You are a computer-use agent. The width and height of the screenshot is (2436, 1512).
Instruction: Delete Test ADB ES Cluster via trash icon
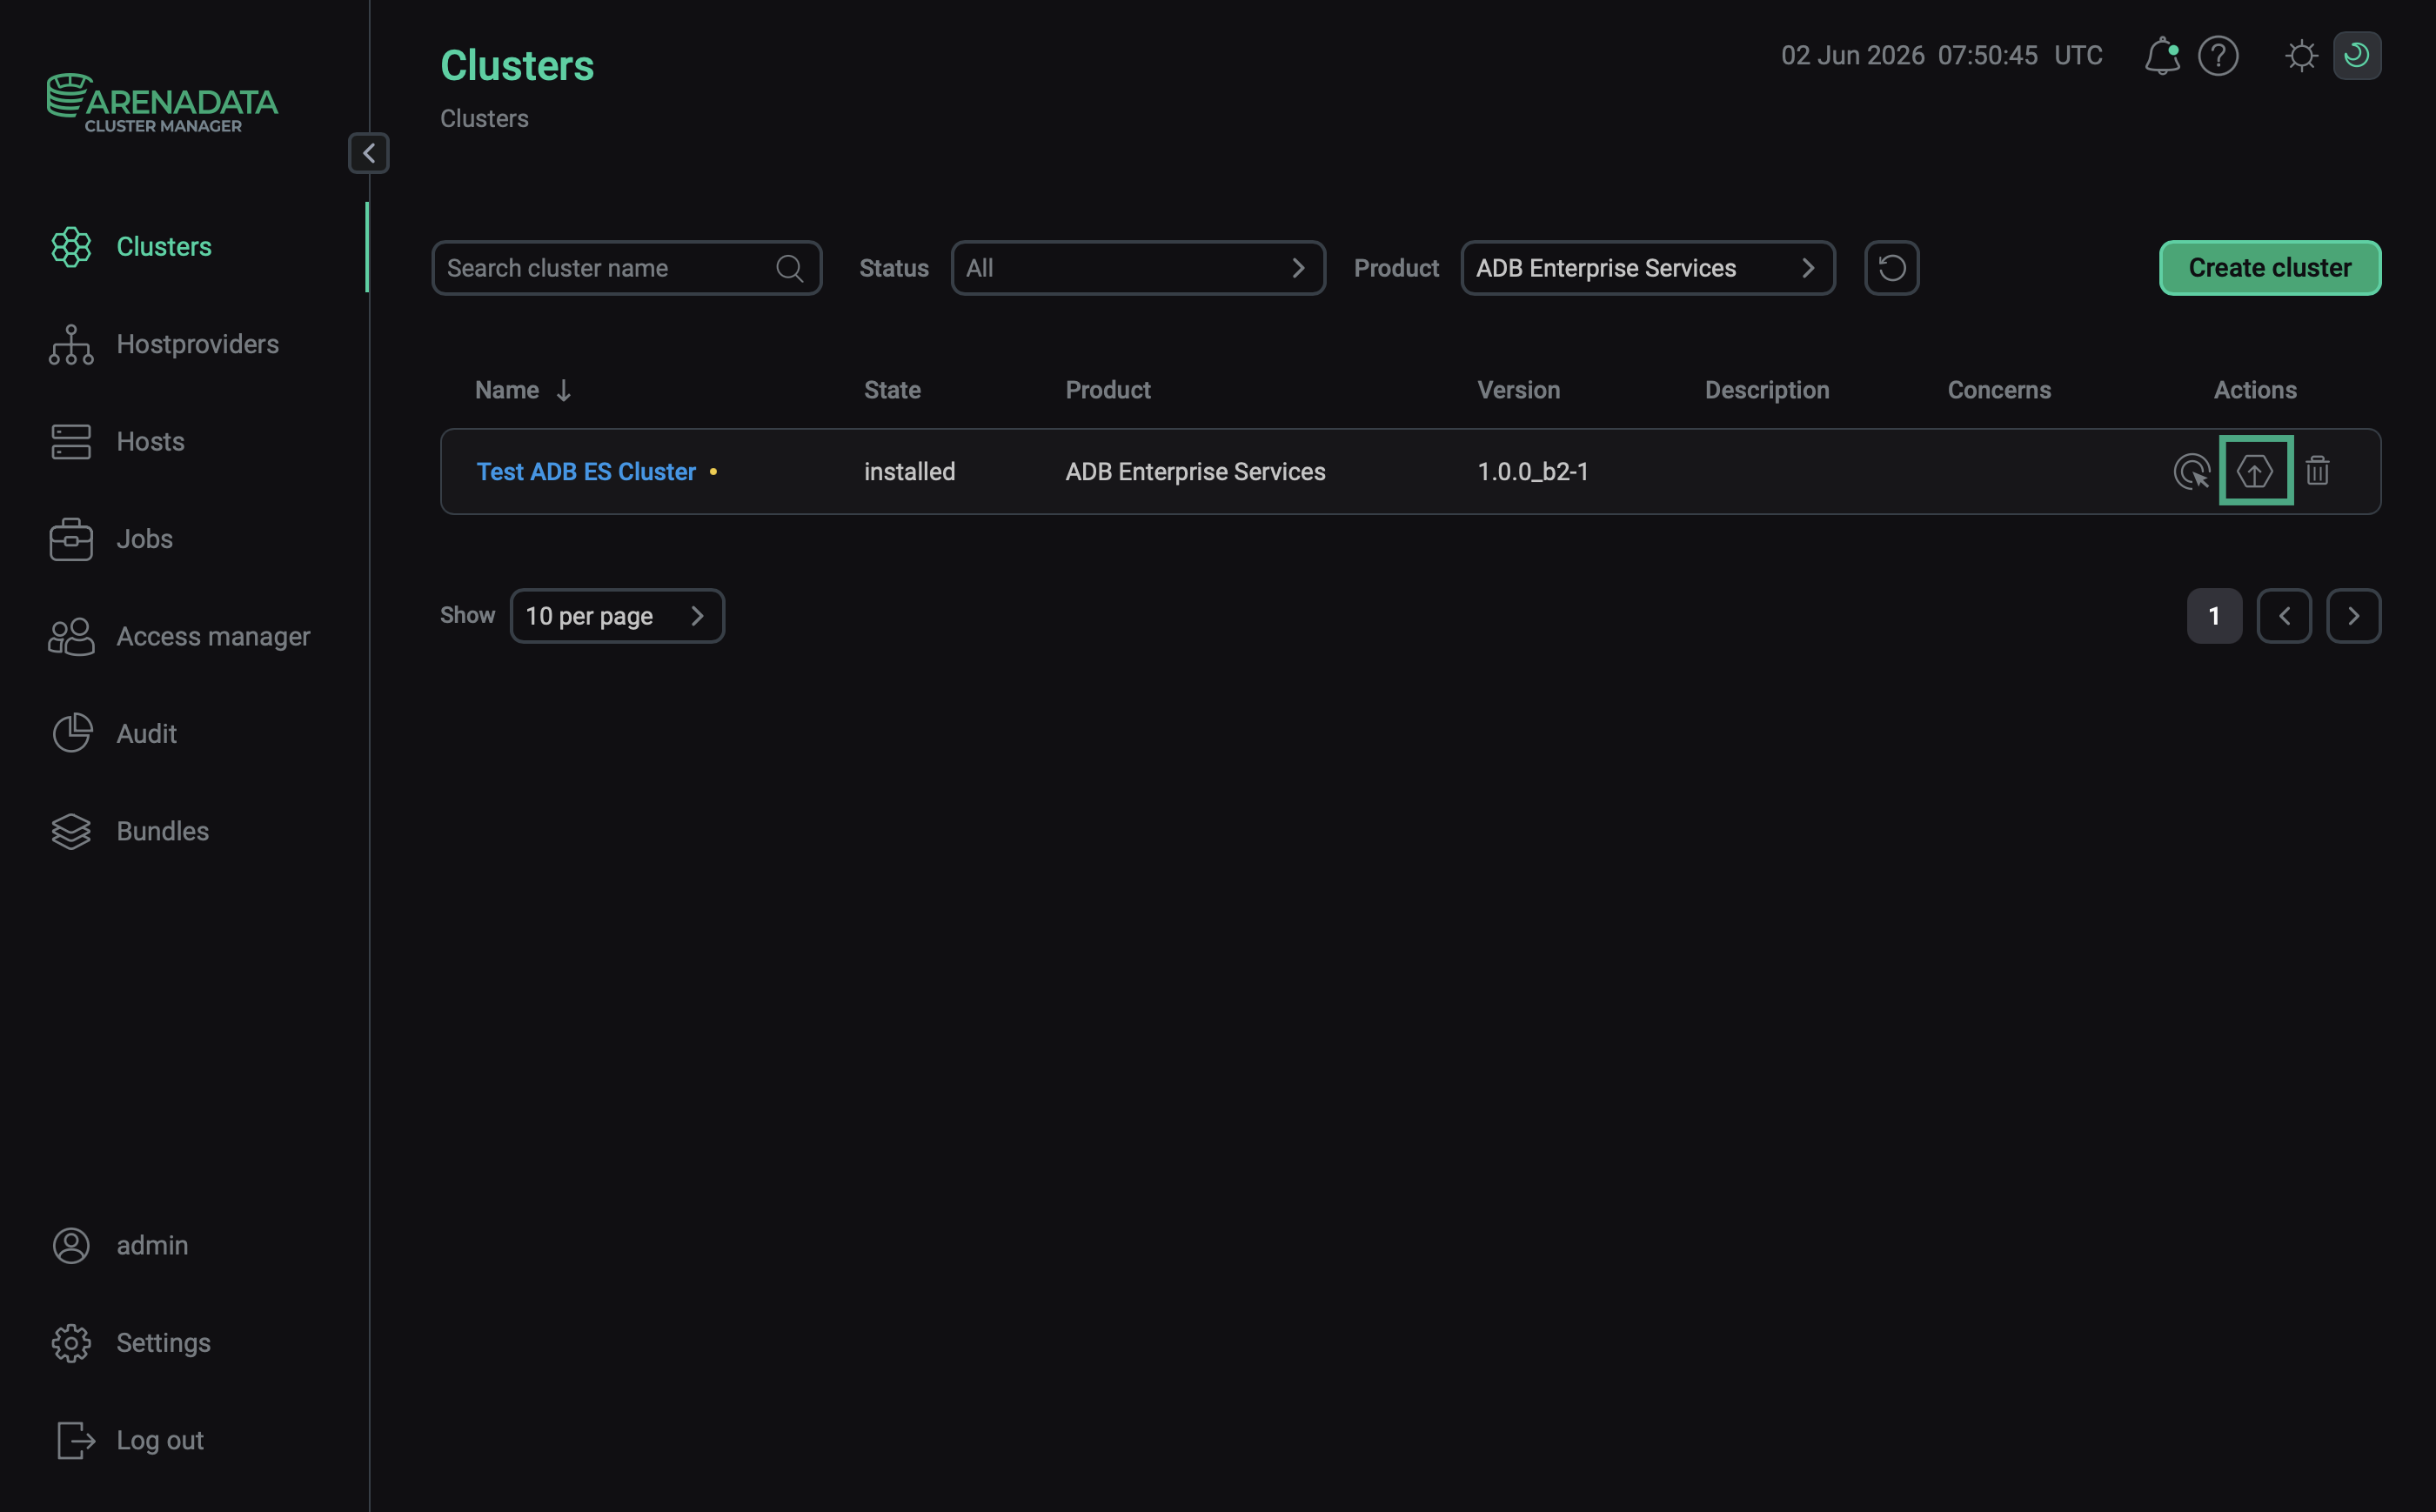click(2317, 470)
